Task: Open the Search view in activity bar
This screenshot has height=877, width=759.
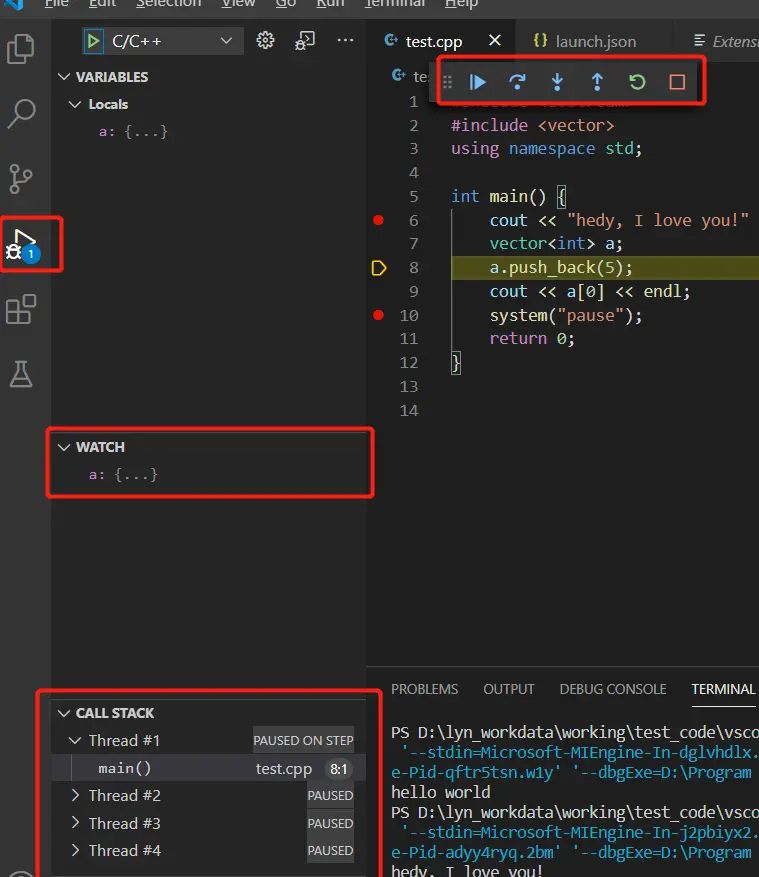Action: (x=21, y=114)
